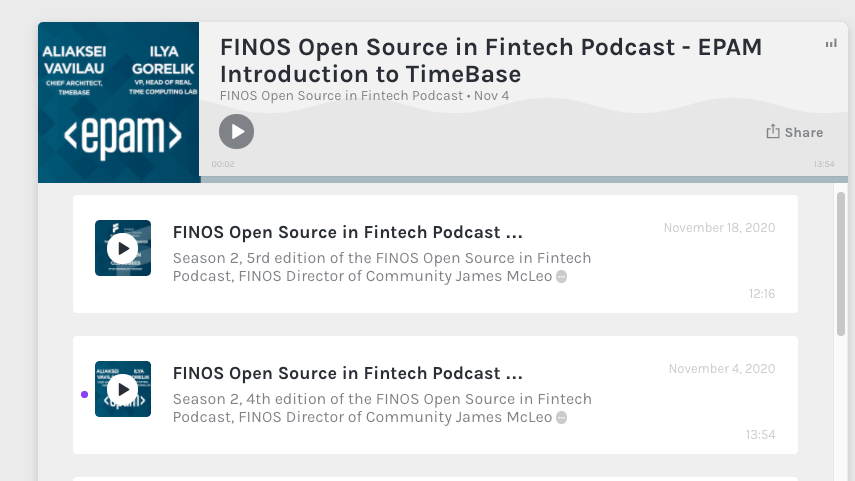Screen dimensions: 855x481
Task: Open the first episode title in list
Action: pos(347,232)
